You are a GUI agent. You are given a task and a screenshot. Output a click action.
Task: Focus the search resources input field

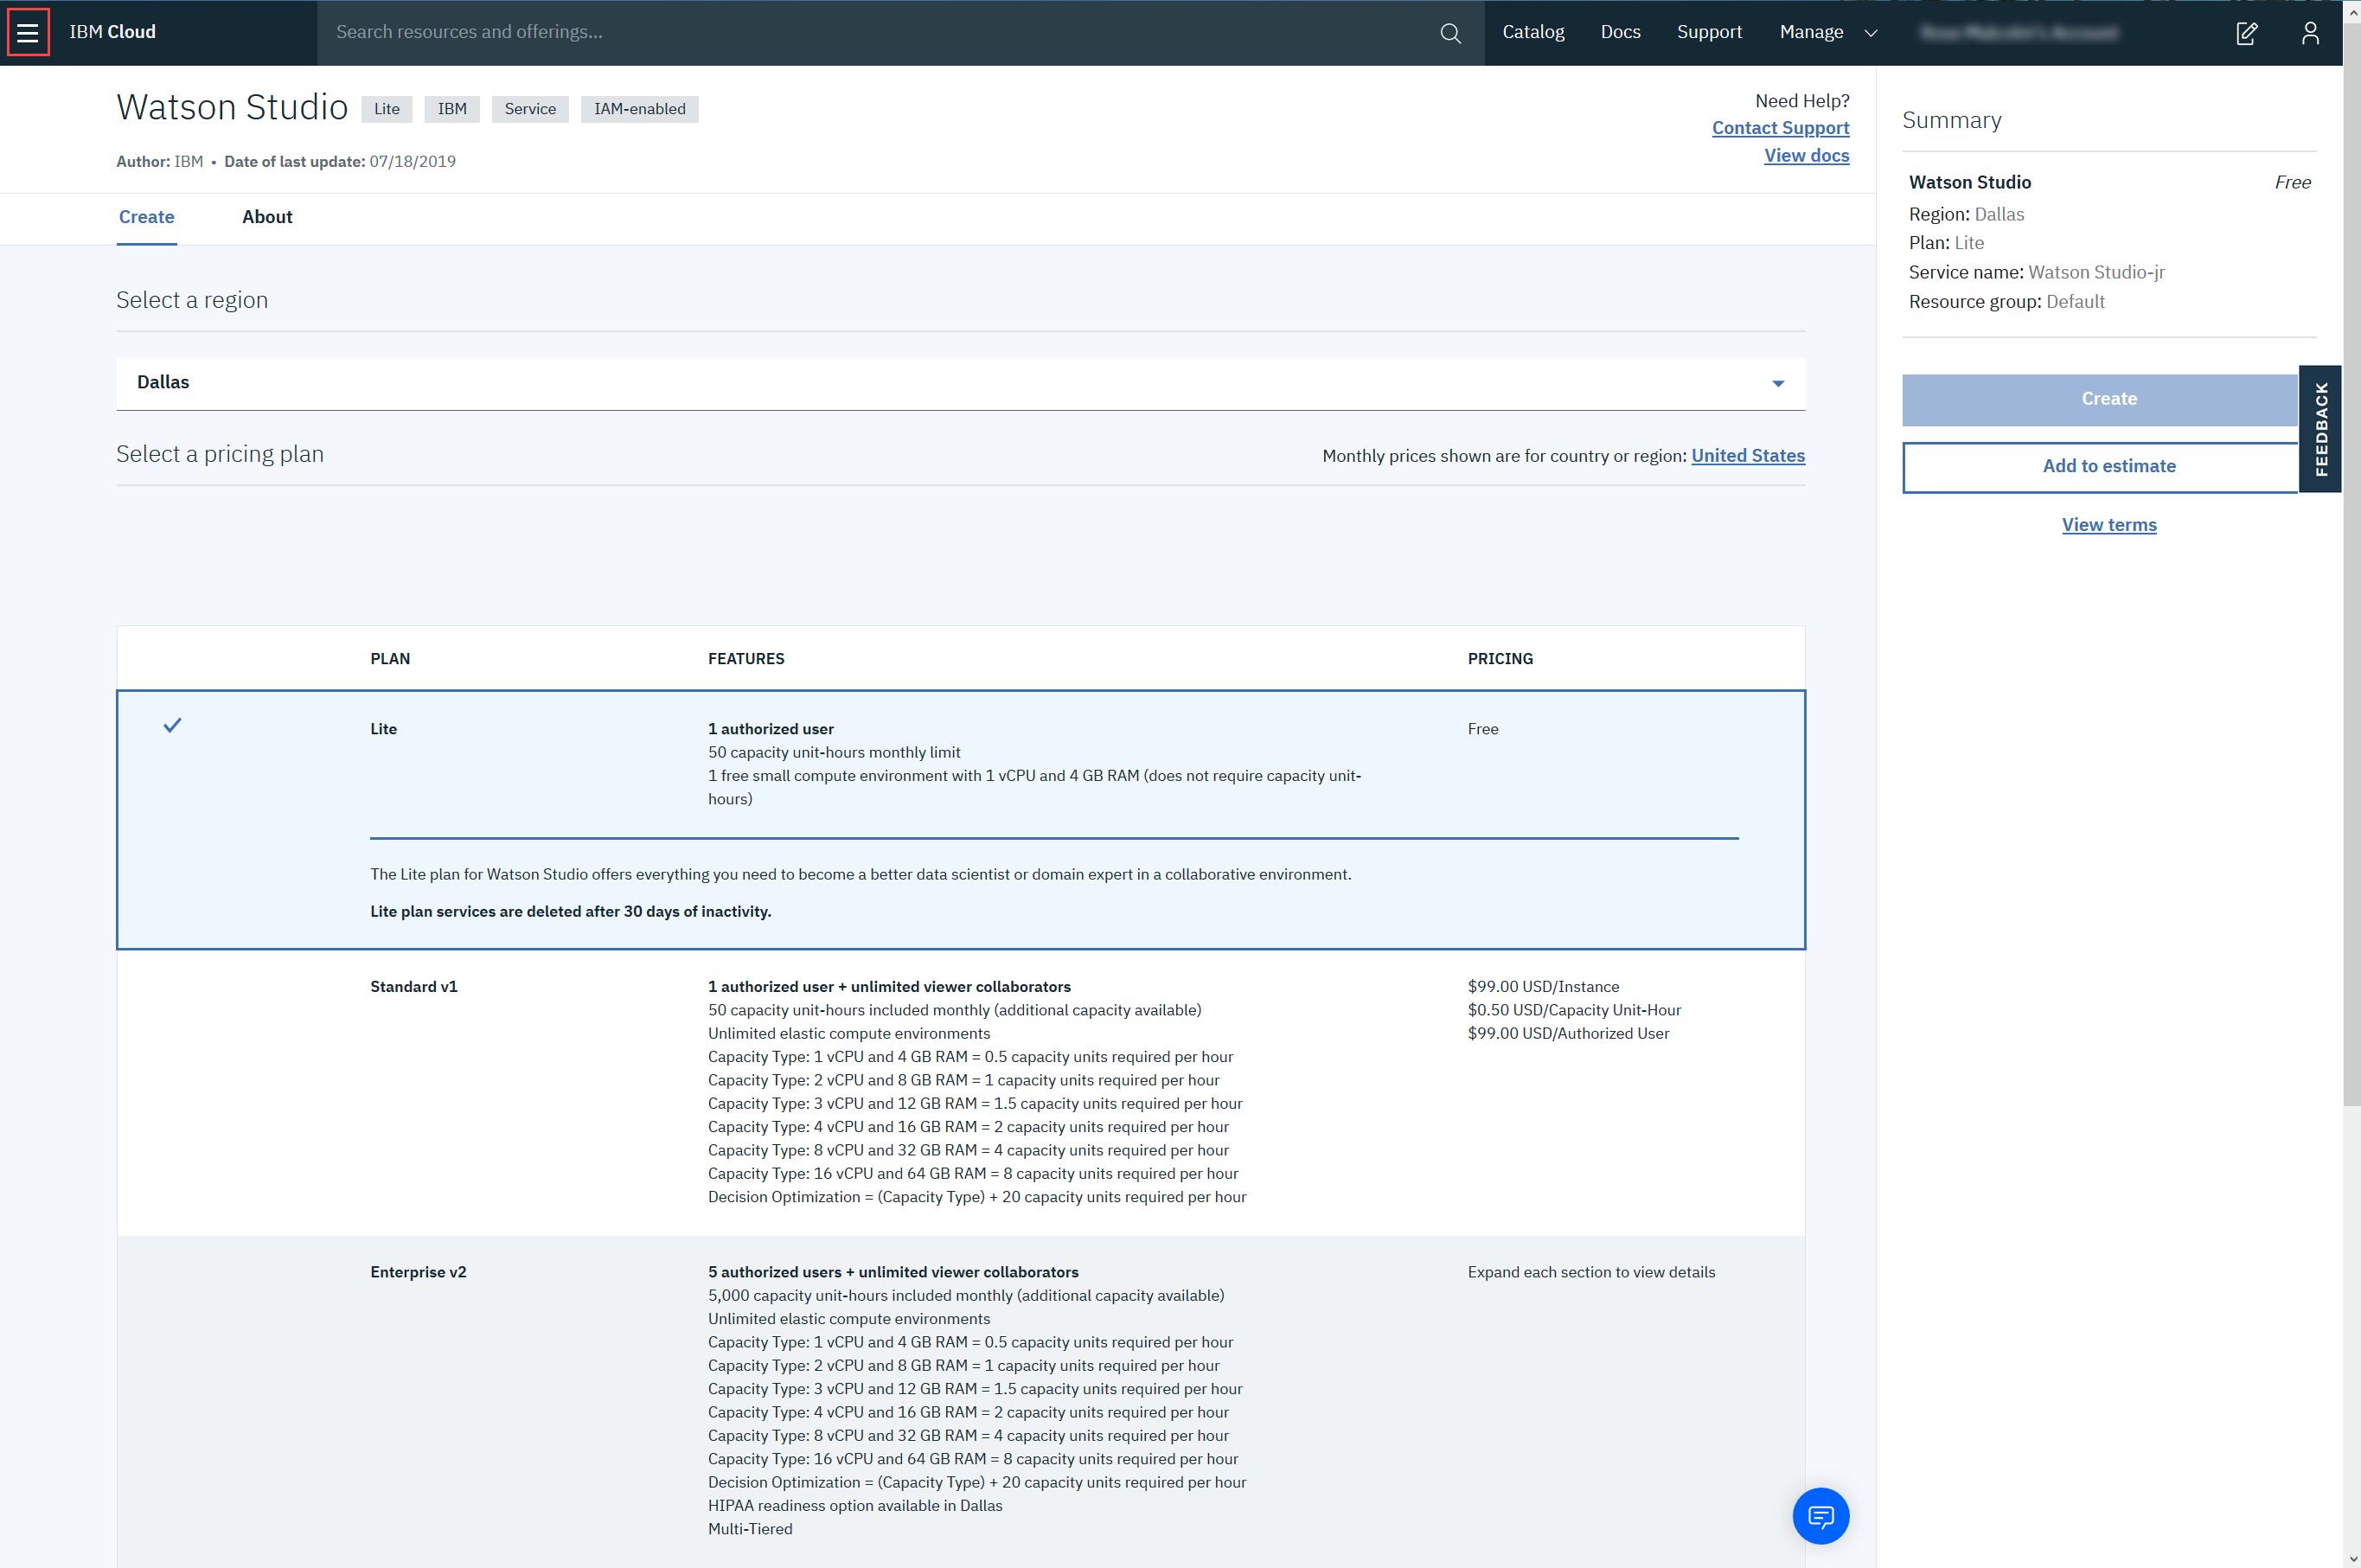(x=880, y=32)
